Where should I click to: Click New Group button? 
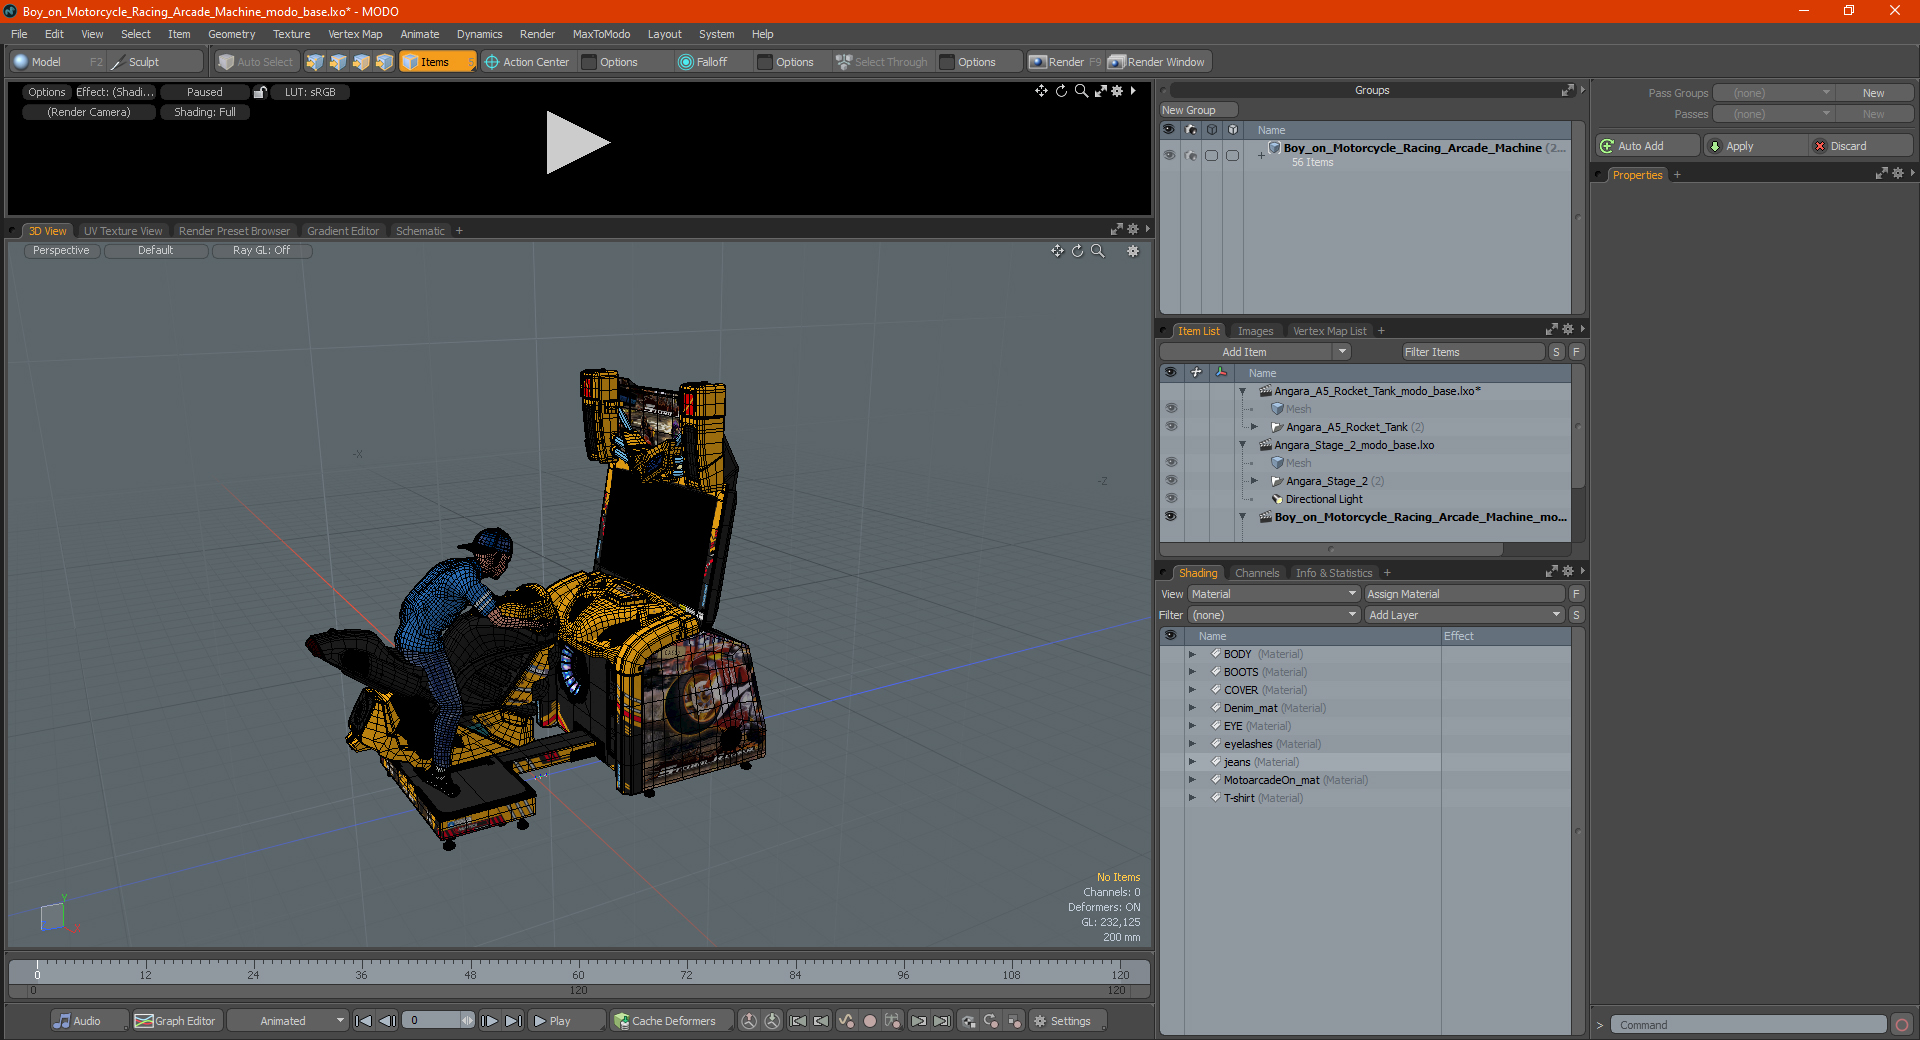[x=1198, y=110]
